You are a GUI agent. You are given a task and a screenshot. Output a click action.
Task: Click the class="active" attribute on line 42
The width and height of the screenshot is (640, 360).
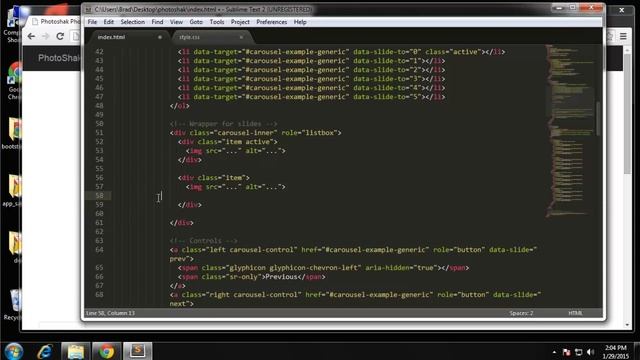pyautogui.click(x=453, y=52)
